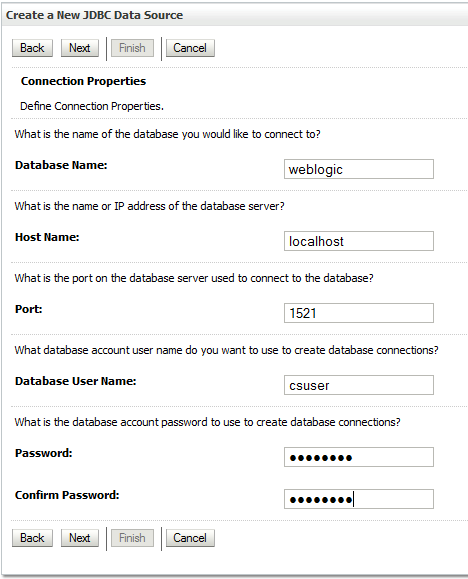Proceed using the bottom Next button
The image size is (468, 579).
point(80,538)
